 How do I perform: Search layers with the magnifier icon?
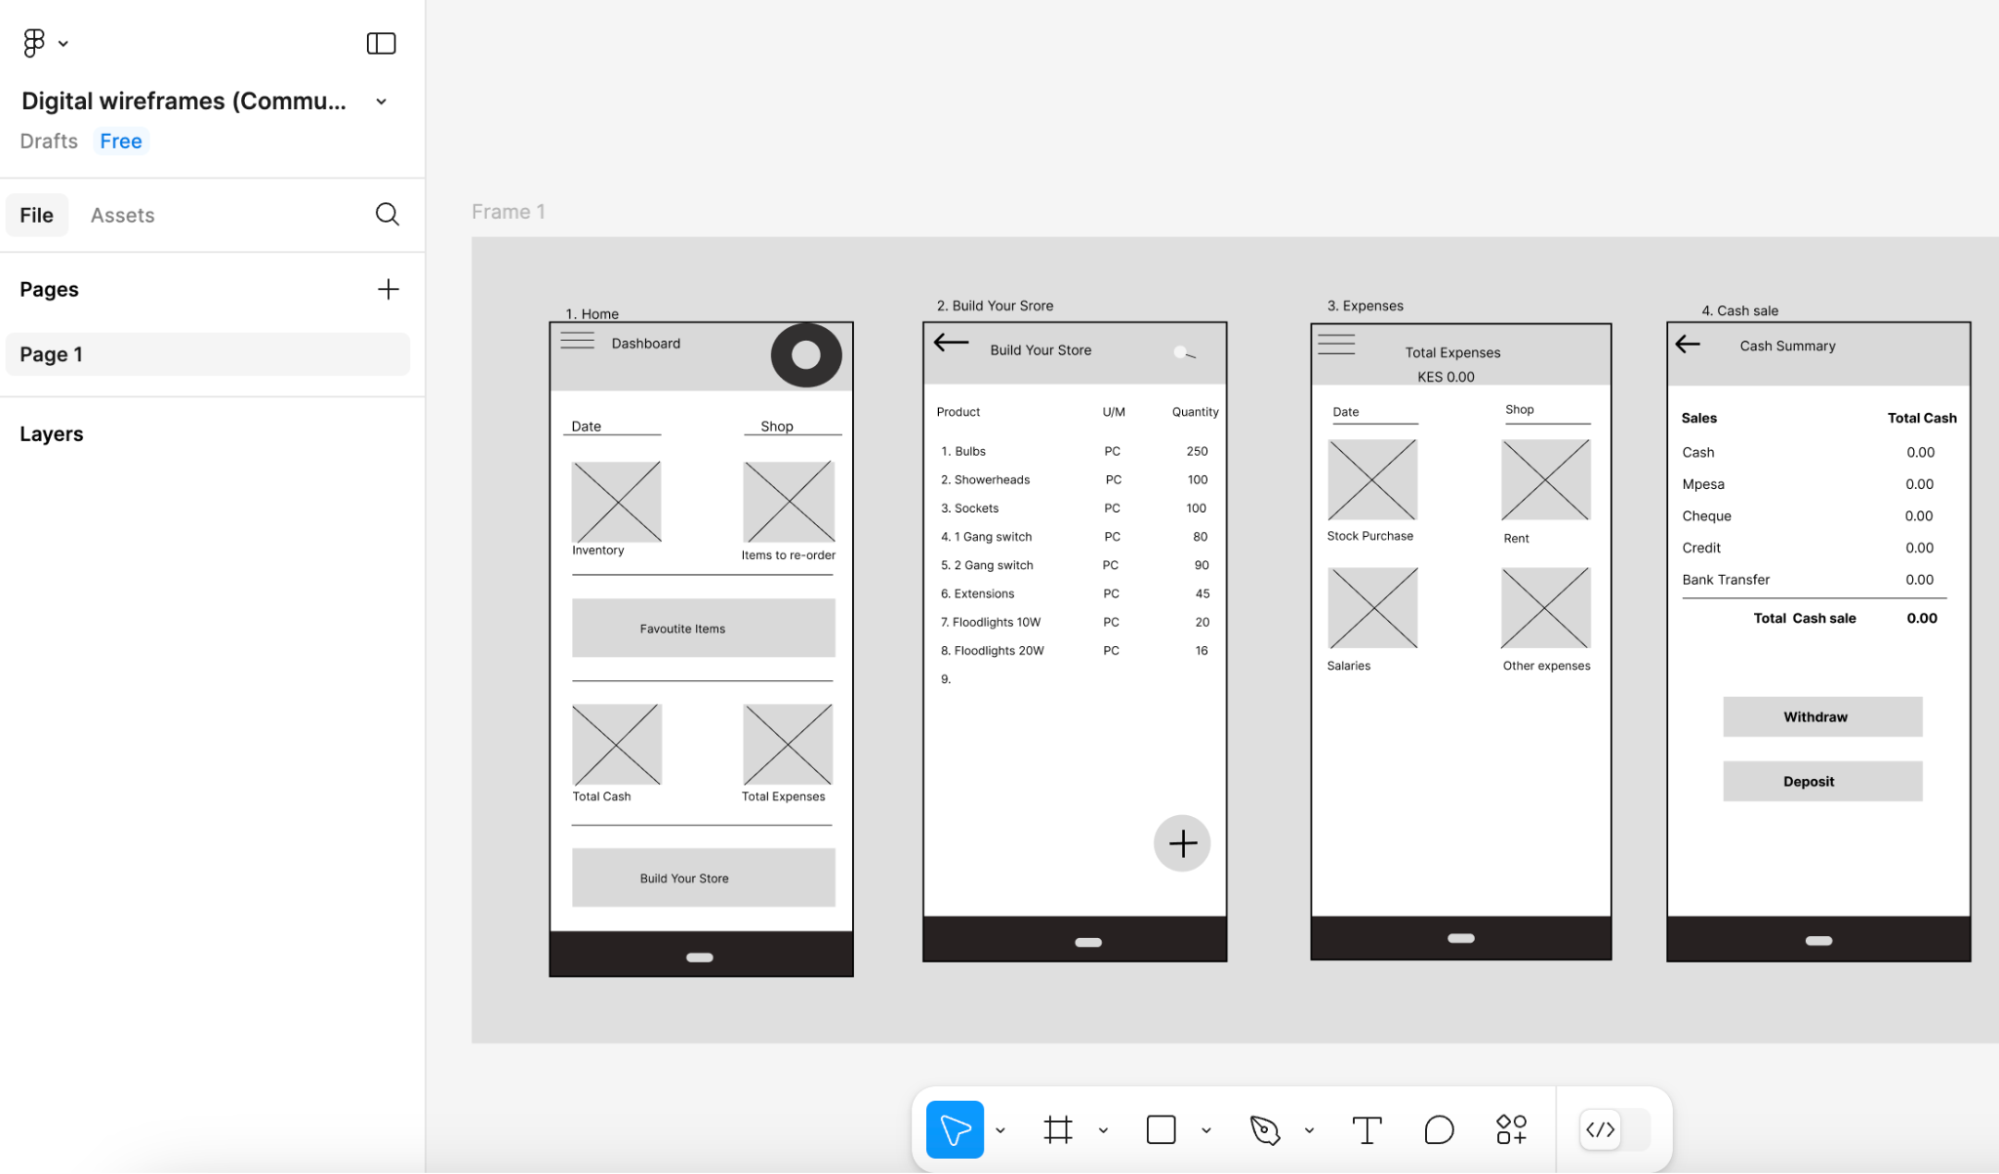click(x=387, y=214)
